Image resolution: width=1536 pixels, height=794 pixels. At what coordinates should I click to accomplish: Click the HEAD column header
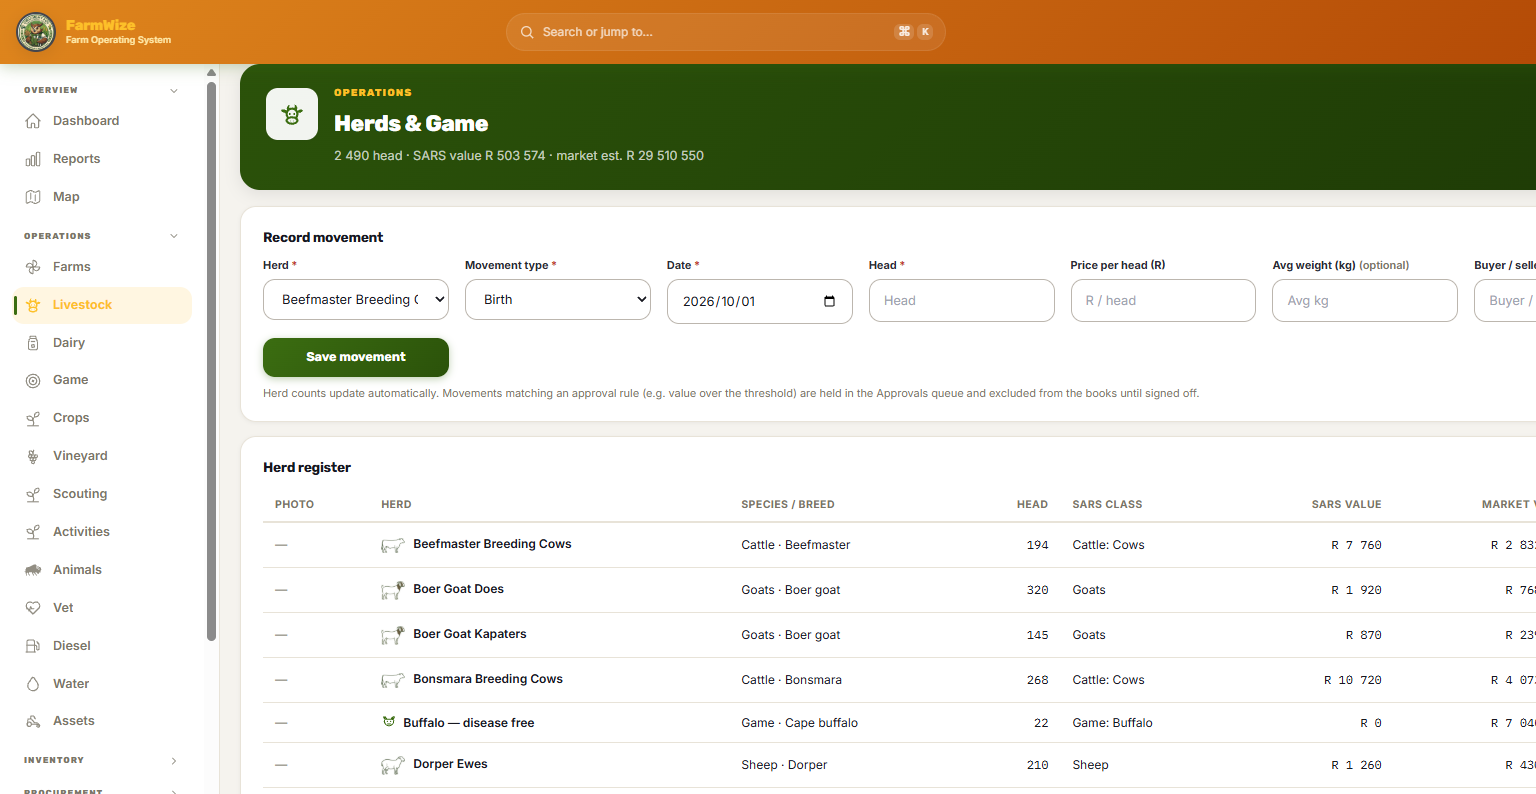click(x=1032, y=505)
